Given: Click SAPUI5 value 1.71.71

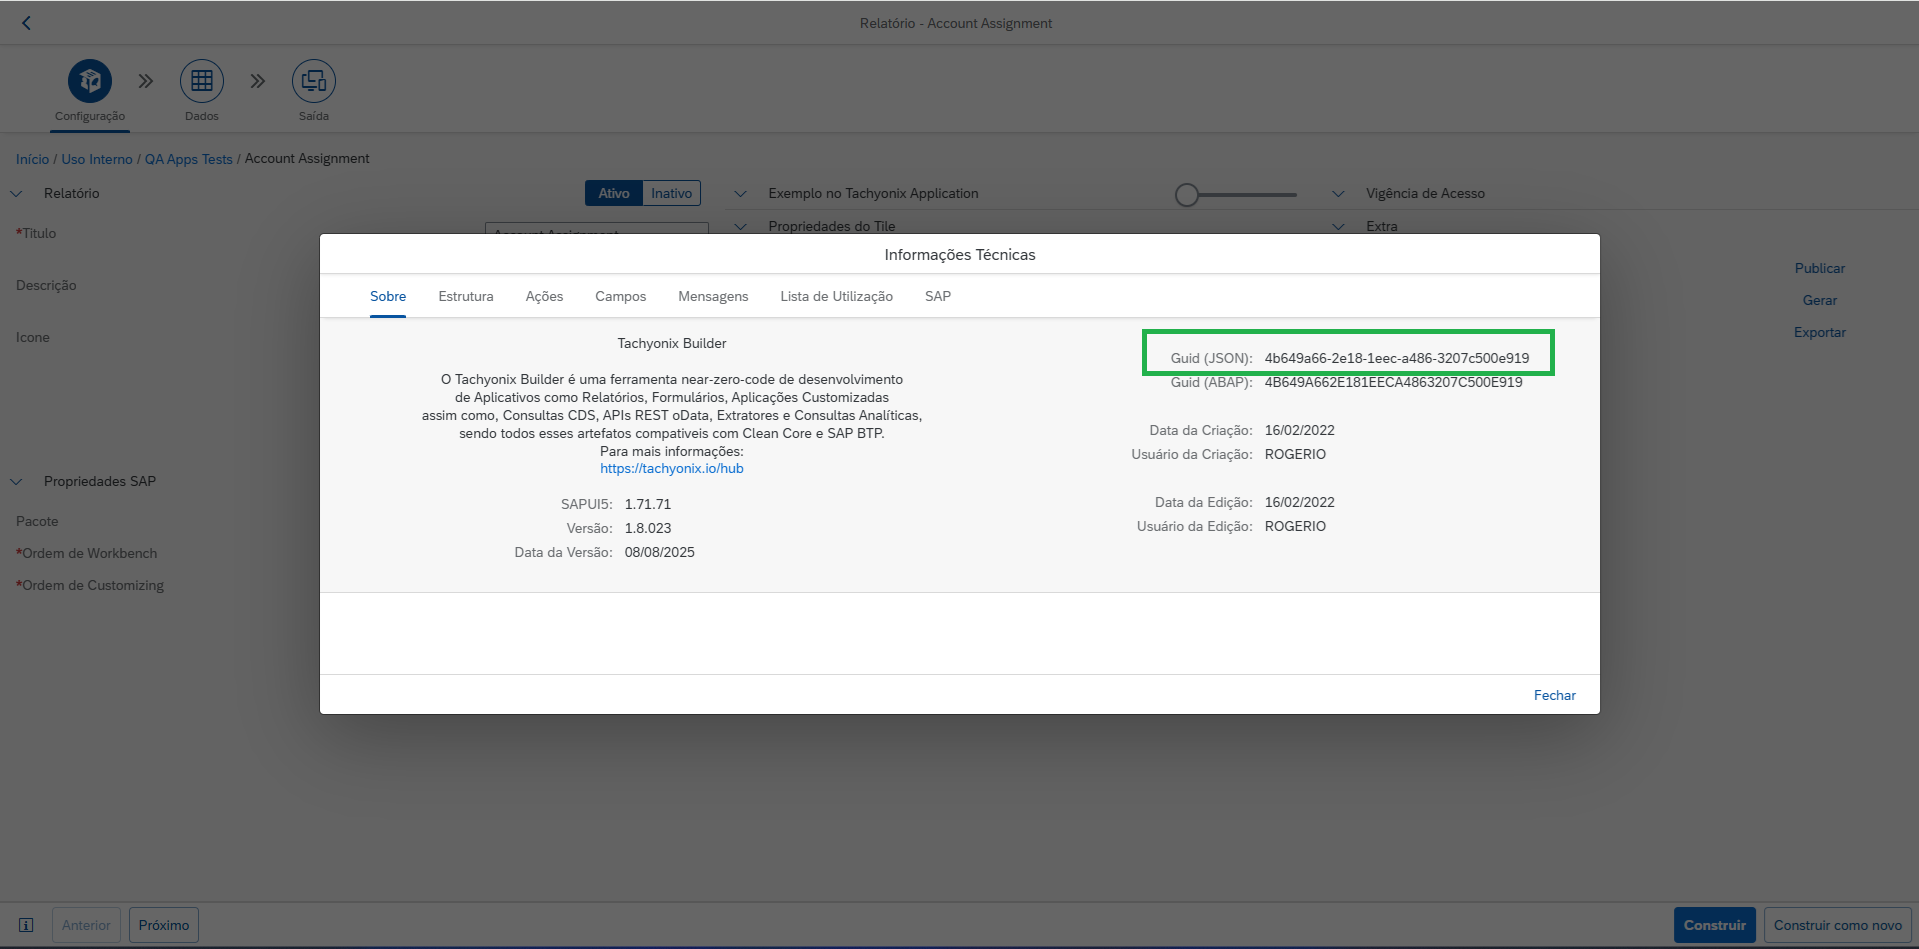Looking at the screenshot, I should click(648, 504).
